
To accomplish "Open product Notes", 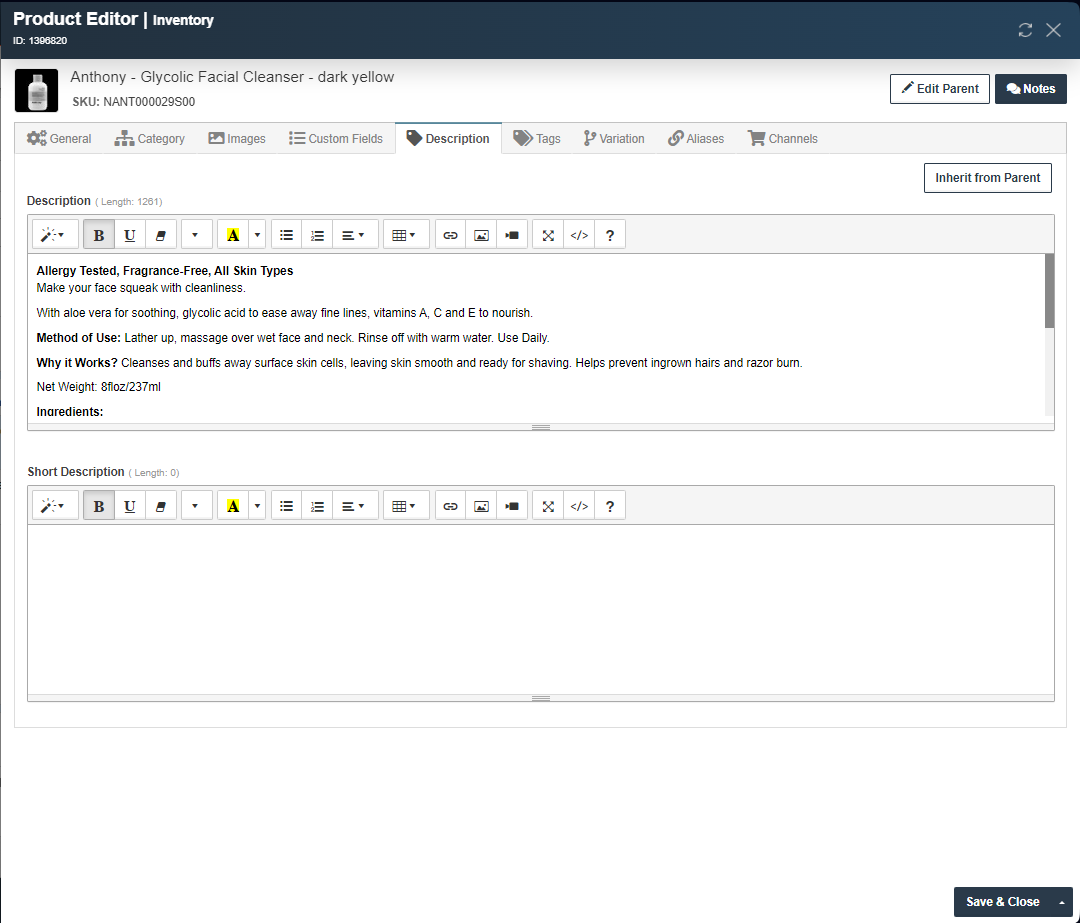I will pos(1030,89).
